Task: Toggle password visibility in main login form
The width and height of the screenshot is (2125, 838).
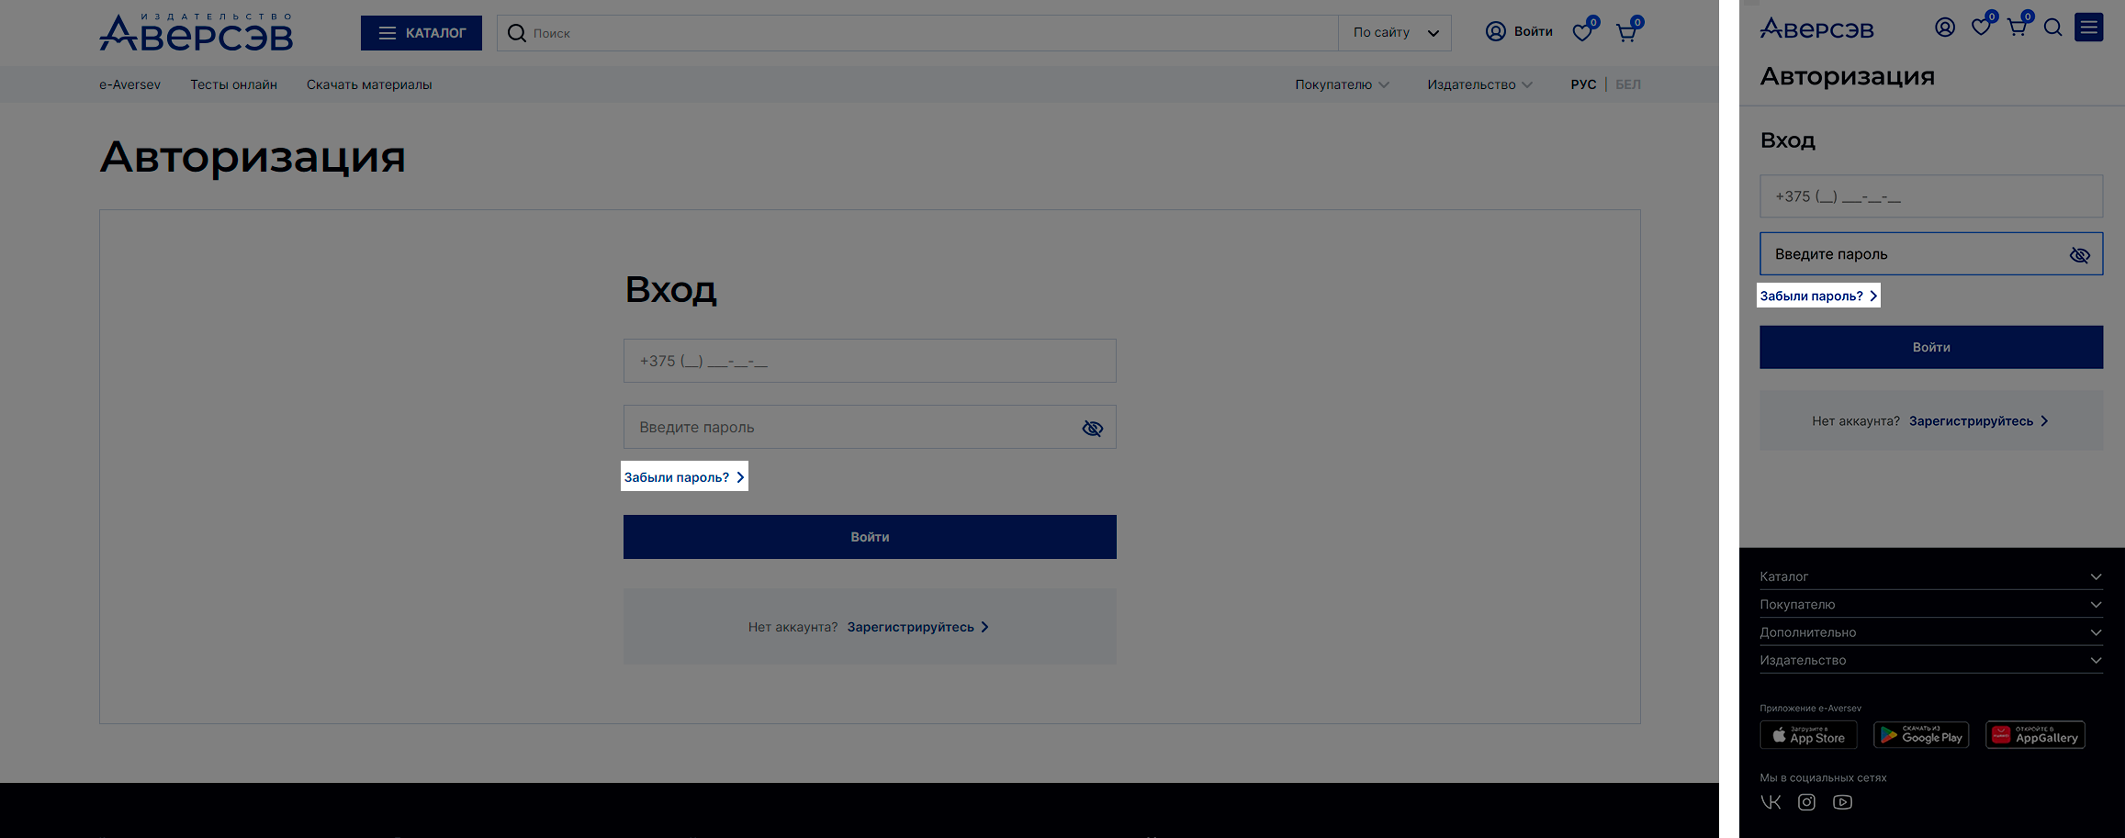Action: point(1092,428)
